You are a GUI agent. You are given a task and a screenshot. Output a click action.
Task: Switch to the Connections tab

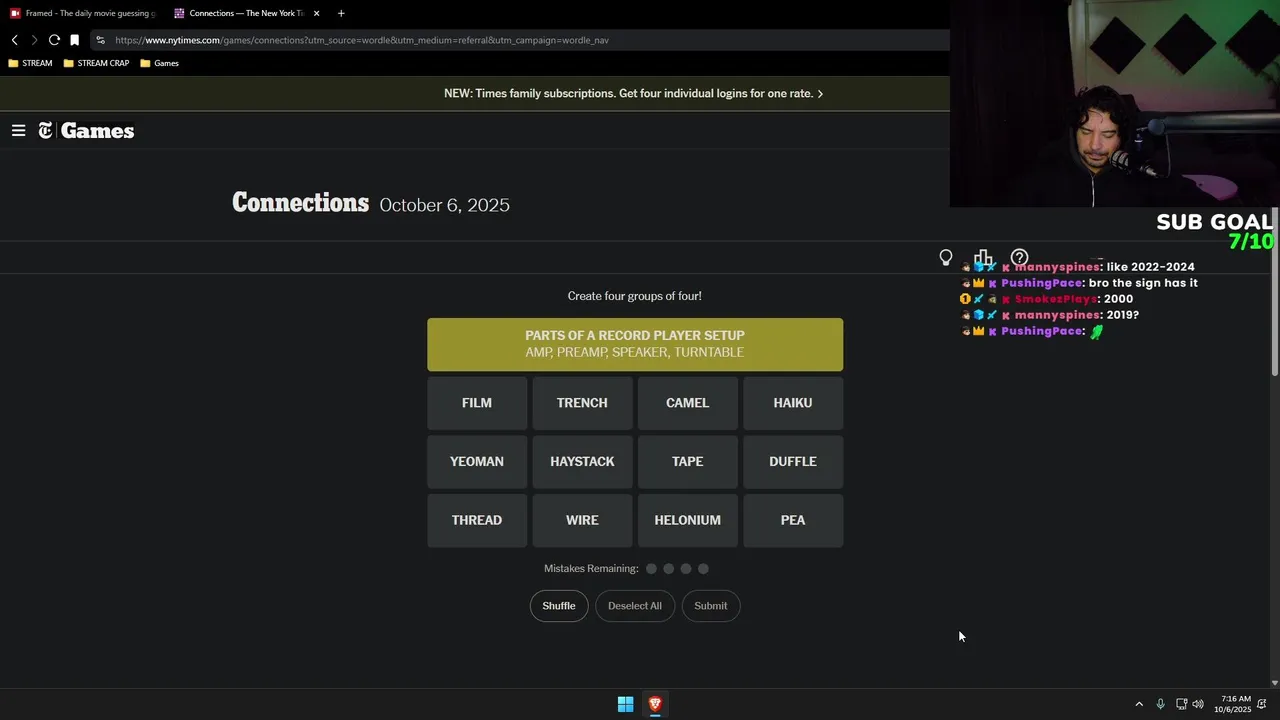pos(247,13)
